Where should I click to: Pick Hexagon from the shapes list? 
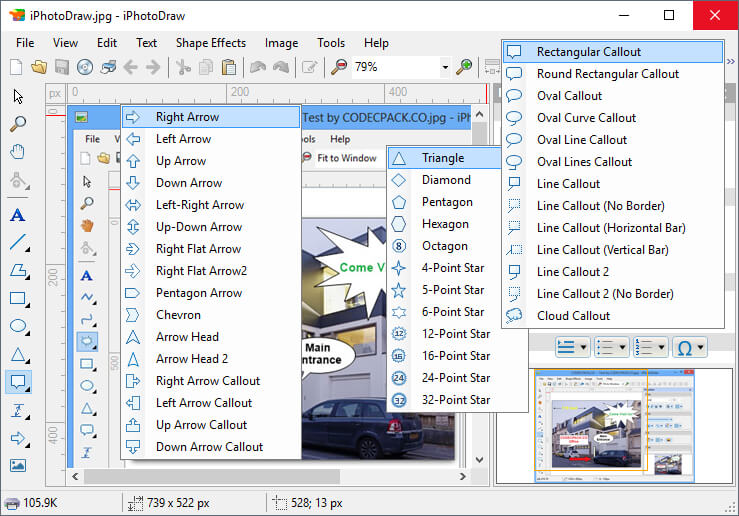pyautogui.click(x=445, y=224)
